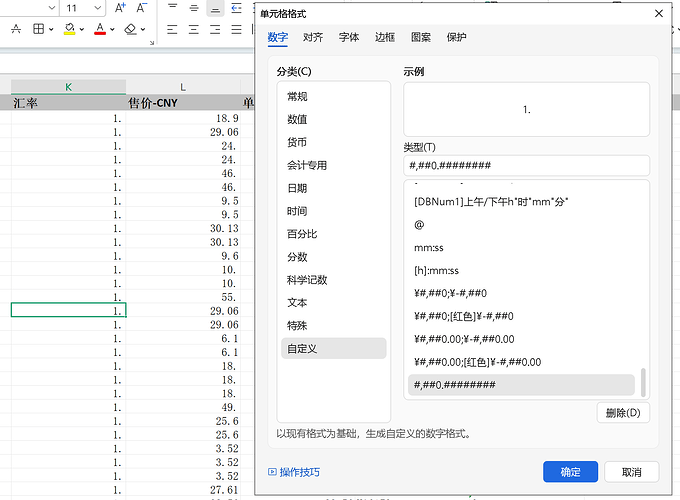Screen dimensions: 680x500
Task: Apply strikethrough text formatting
Action: [16, 29]
